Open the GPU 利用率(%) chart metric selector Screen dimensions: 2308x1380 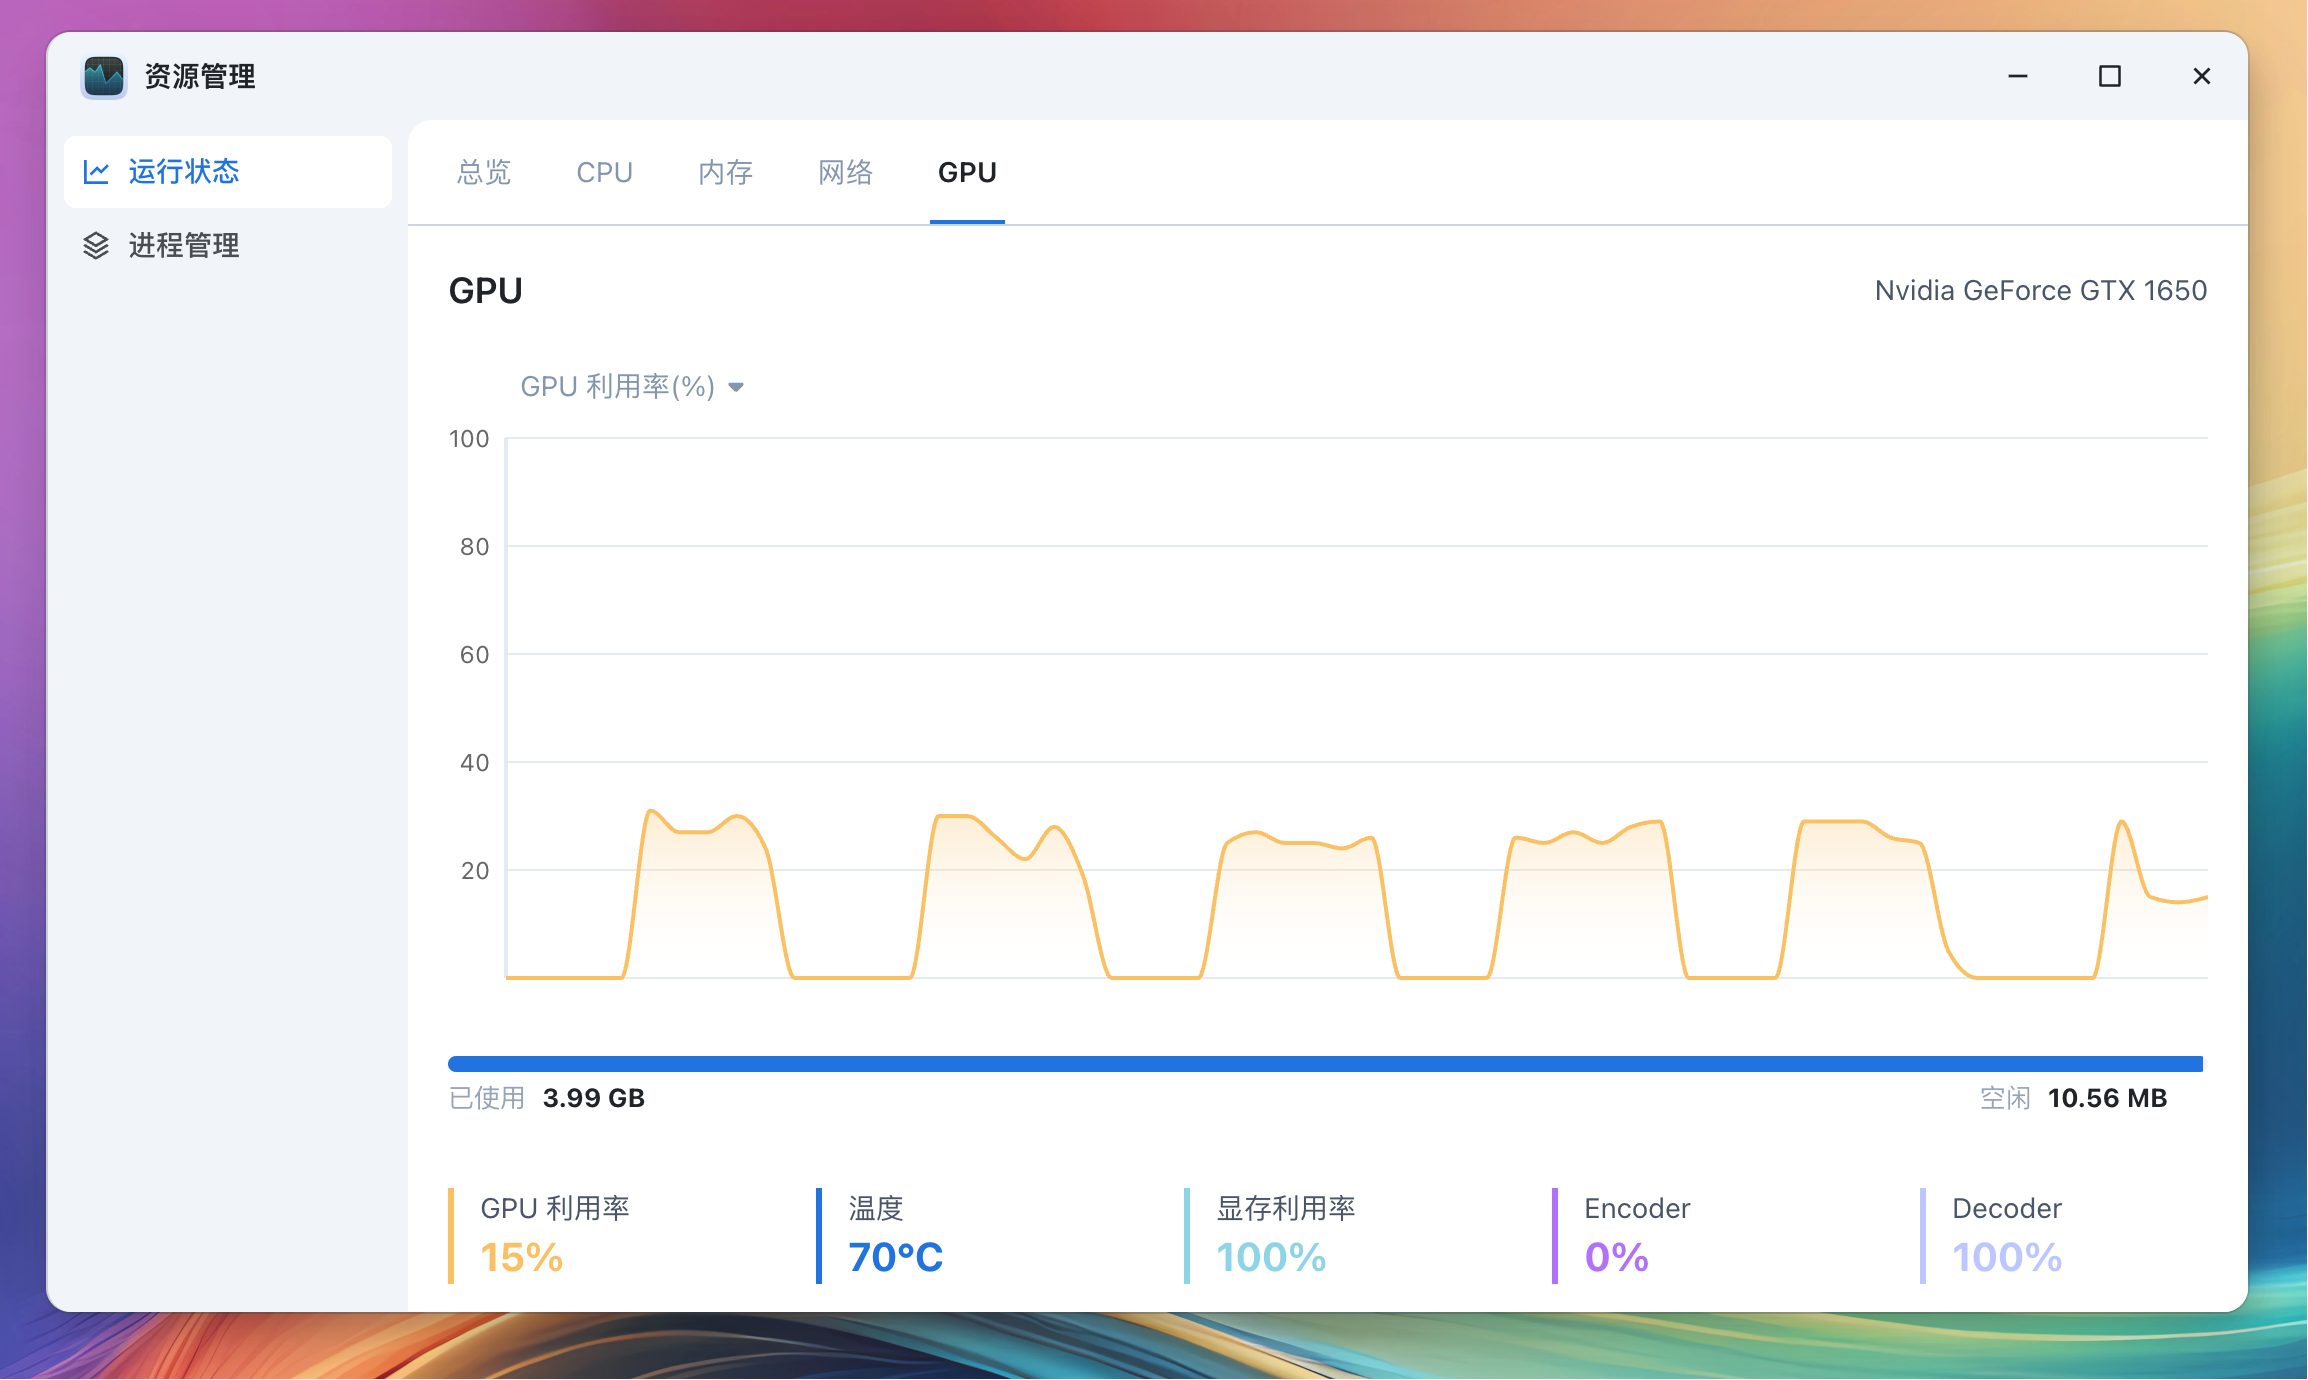[x=617, y=387]
